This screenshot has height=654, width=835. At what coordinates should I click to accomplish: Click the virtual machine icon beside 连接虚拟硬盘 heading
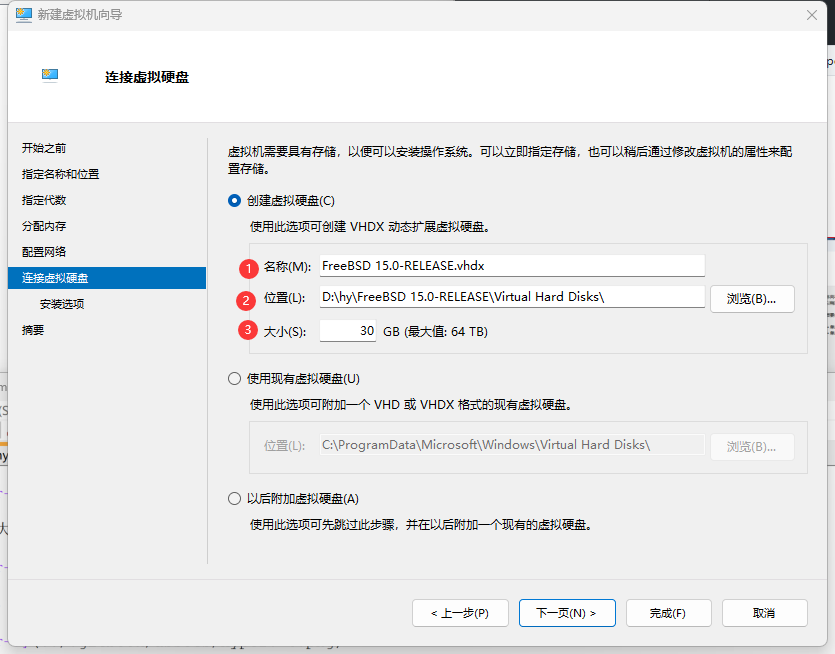point(50,76)
